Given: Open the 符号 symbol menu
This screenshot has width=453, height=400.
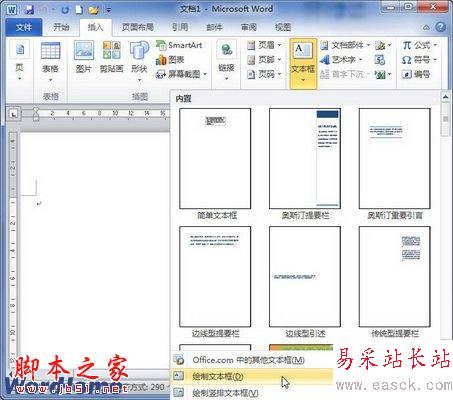Looking at the screenshot, I should click(419, 60).
